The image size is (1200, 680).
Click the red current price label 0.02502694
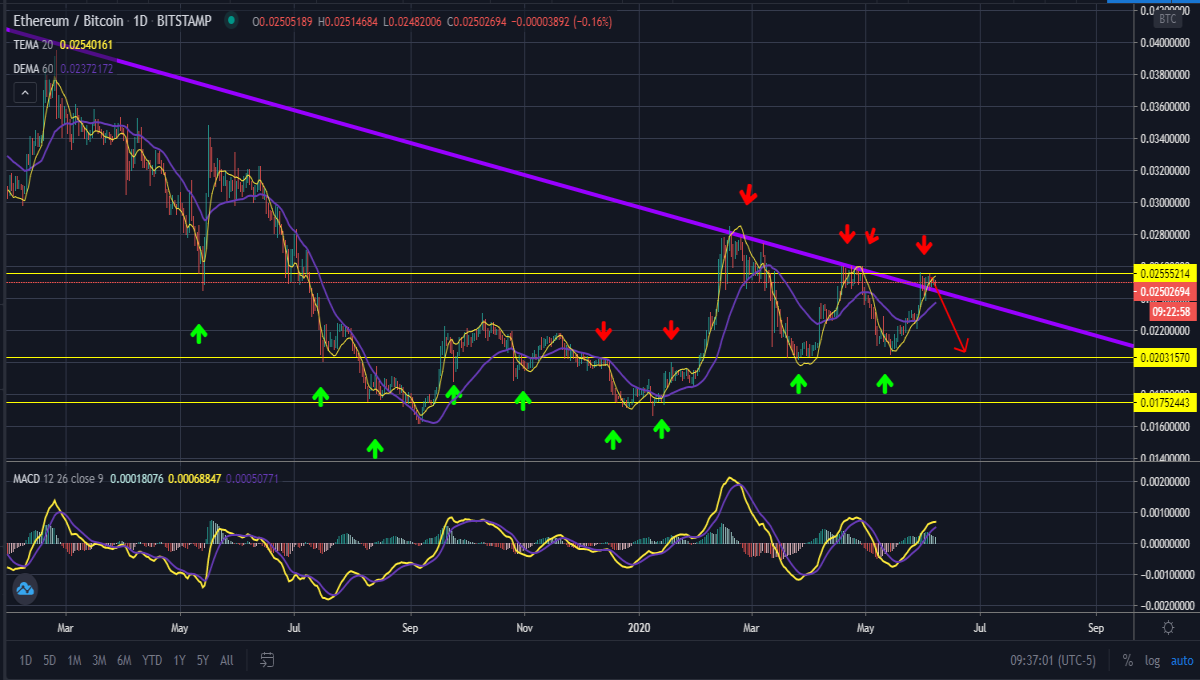1165,291
